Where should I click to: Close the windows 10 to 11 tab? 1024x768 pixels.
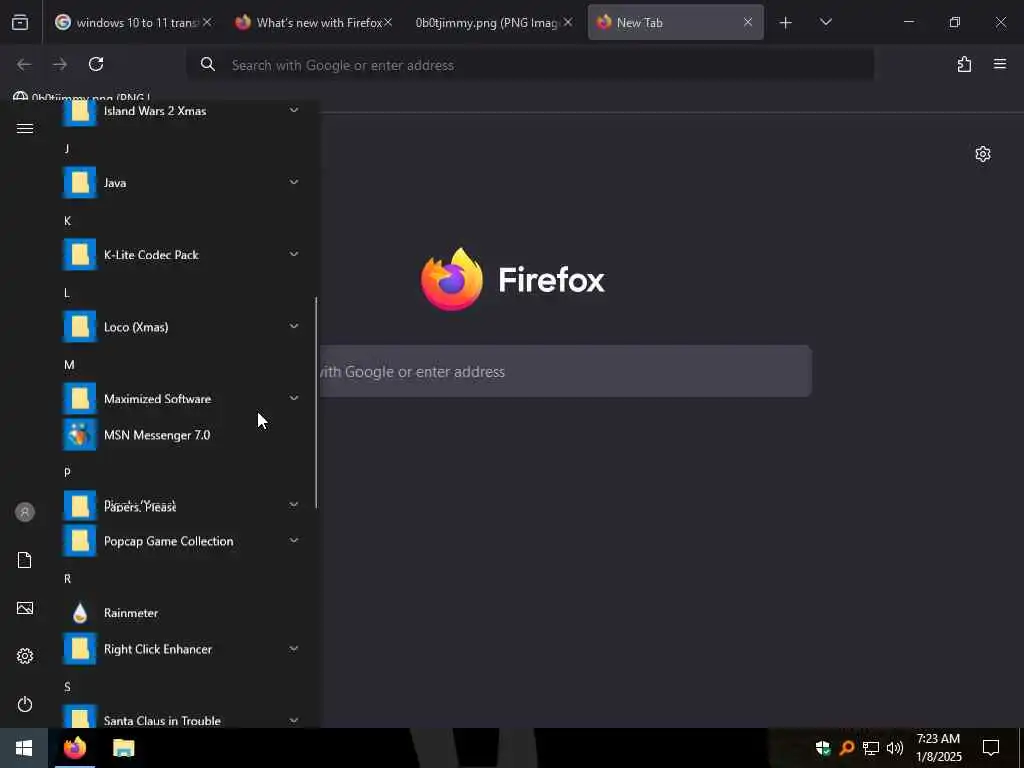pos(207,22)
